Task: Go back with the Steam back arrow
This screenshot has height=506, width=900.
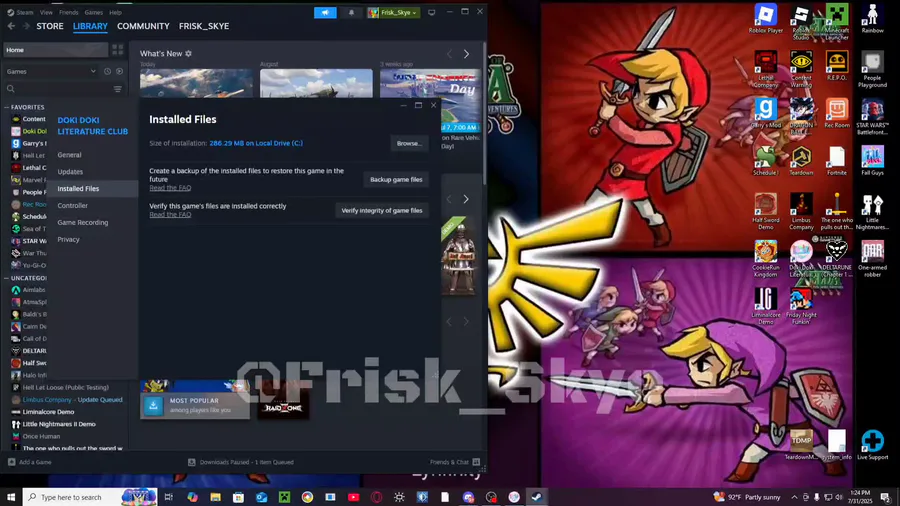Action: 11,26
